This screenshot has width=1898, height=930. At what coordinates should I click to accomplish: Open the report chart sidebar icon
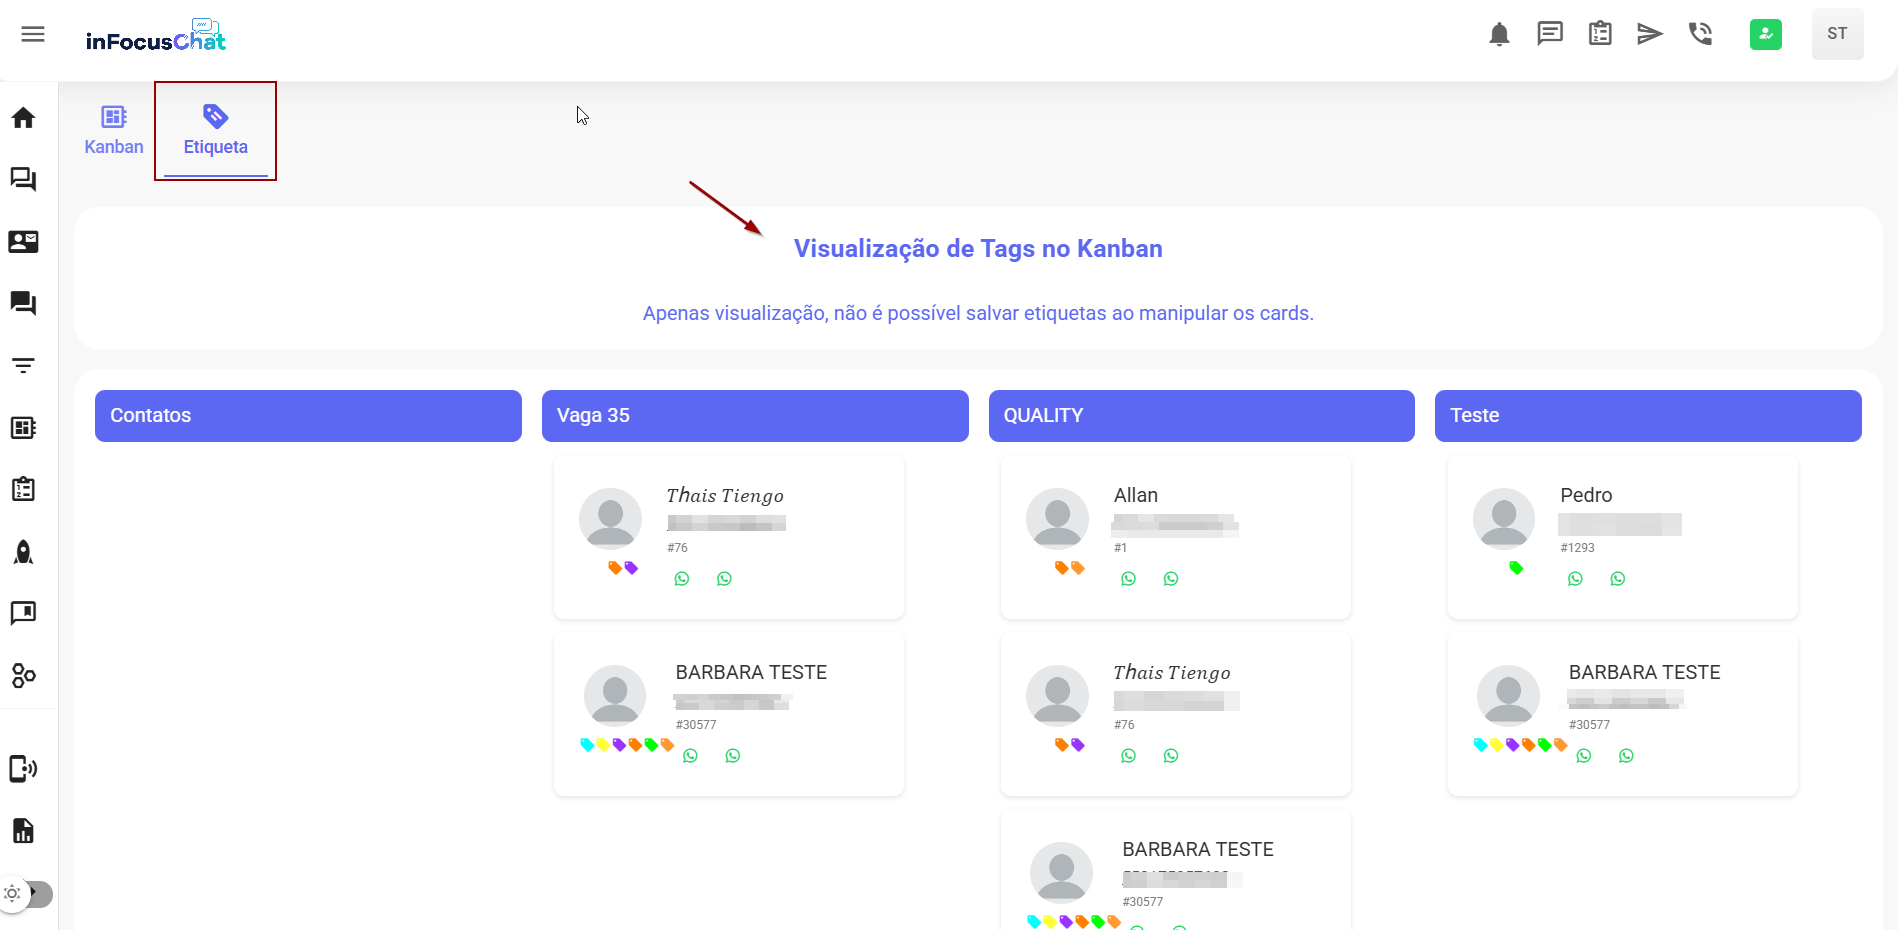tap(24, 831)
